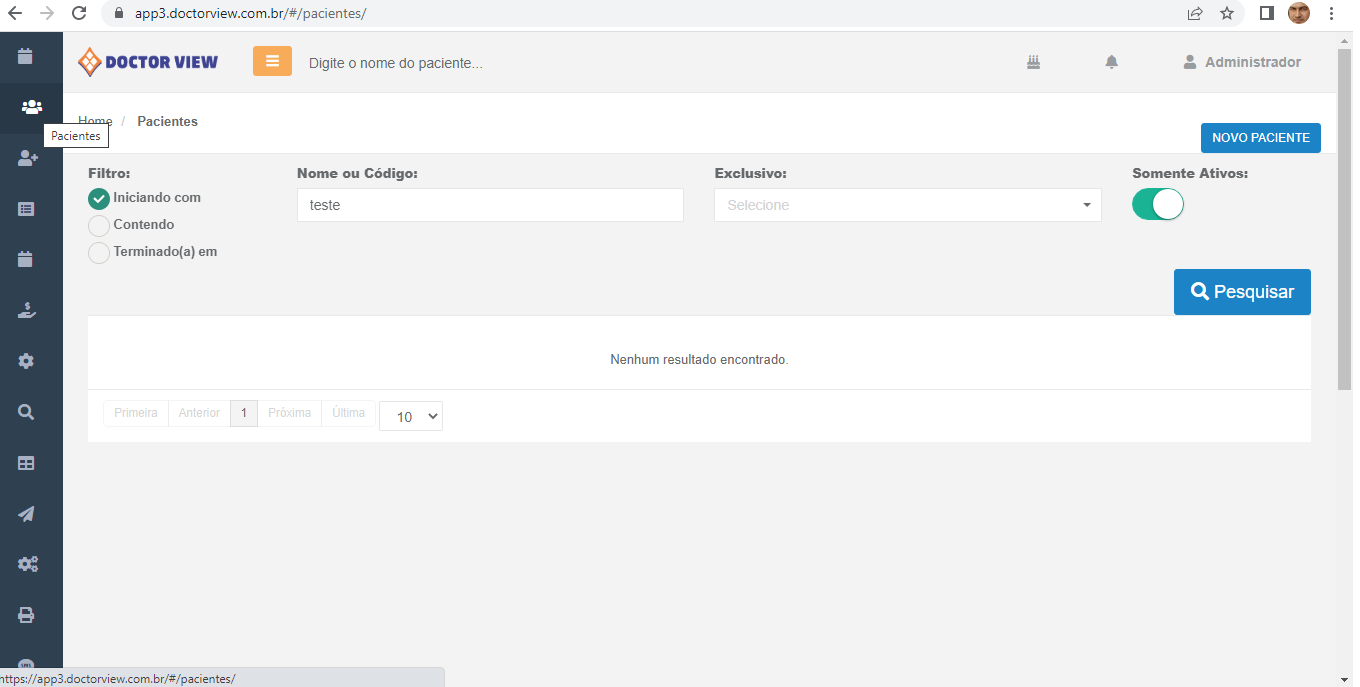This screenshot has height=687, width=1360.
Task: Open the printer icon in sidebar
Action: click(27, 615)
